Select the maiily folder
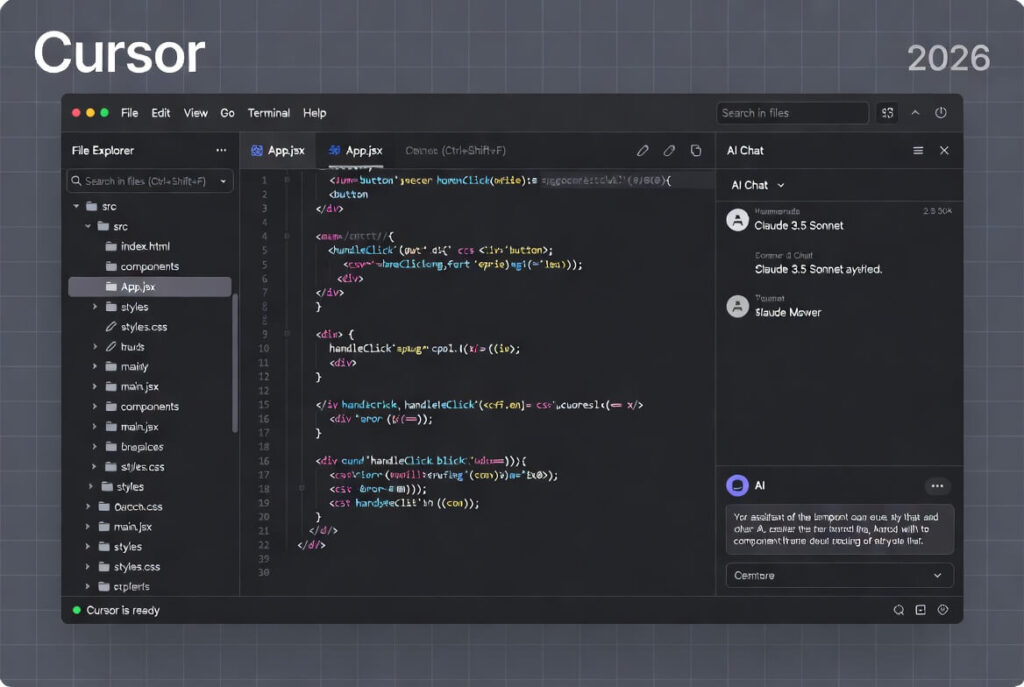The height and width of the screenshot is (687, 1024). pos(134,367)
